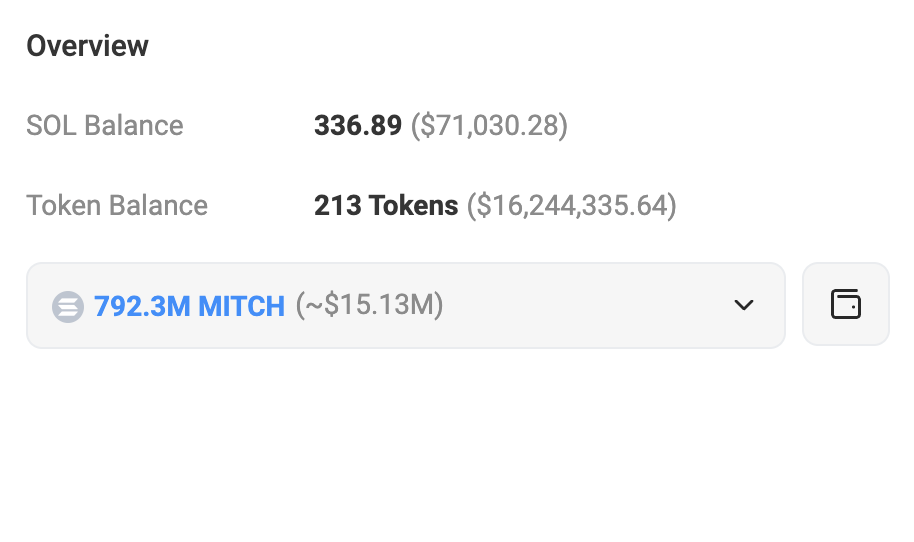Click the word Token in Token Balance

pos(63,206)
